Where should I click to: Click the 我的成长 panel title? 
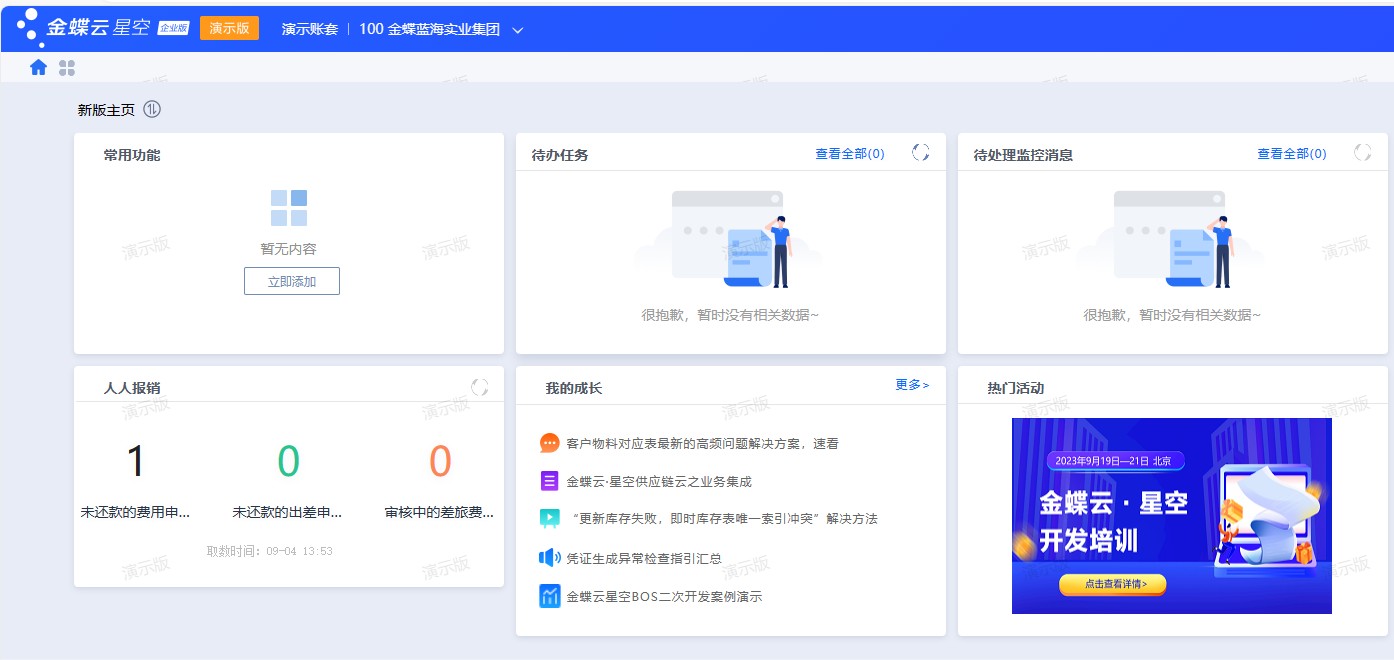574,388
